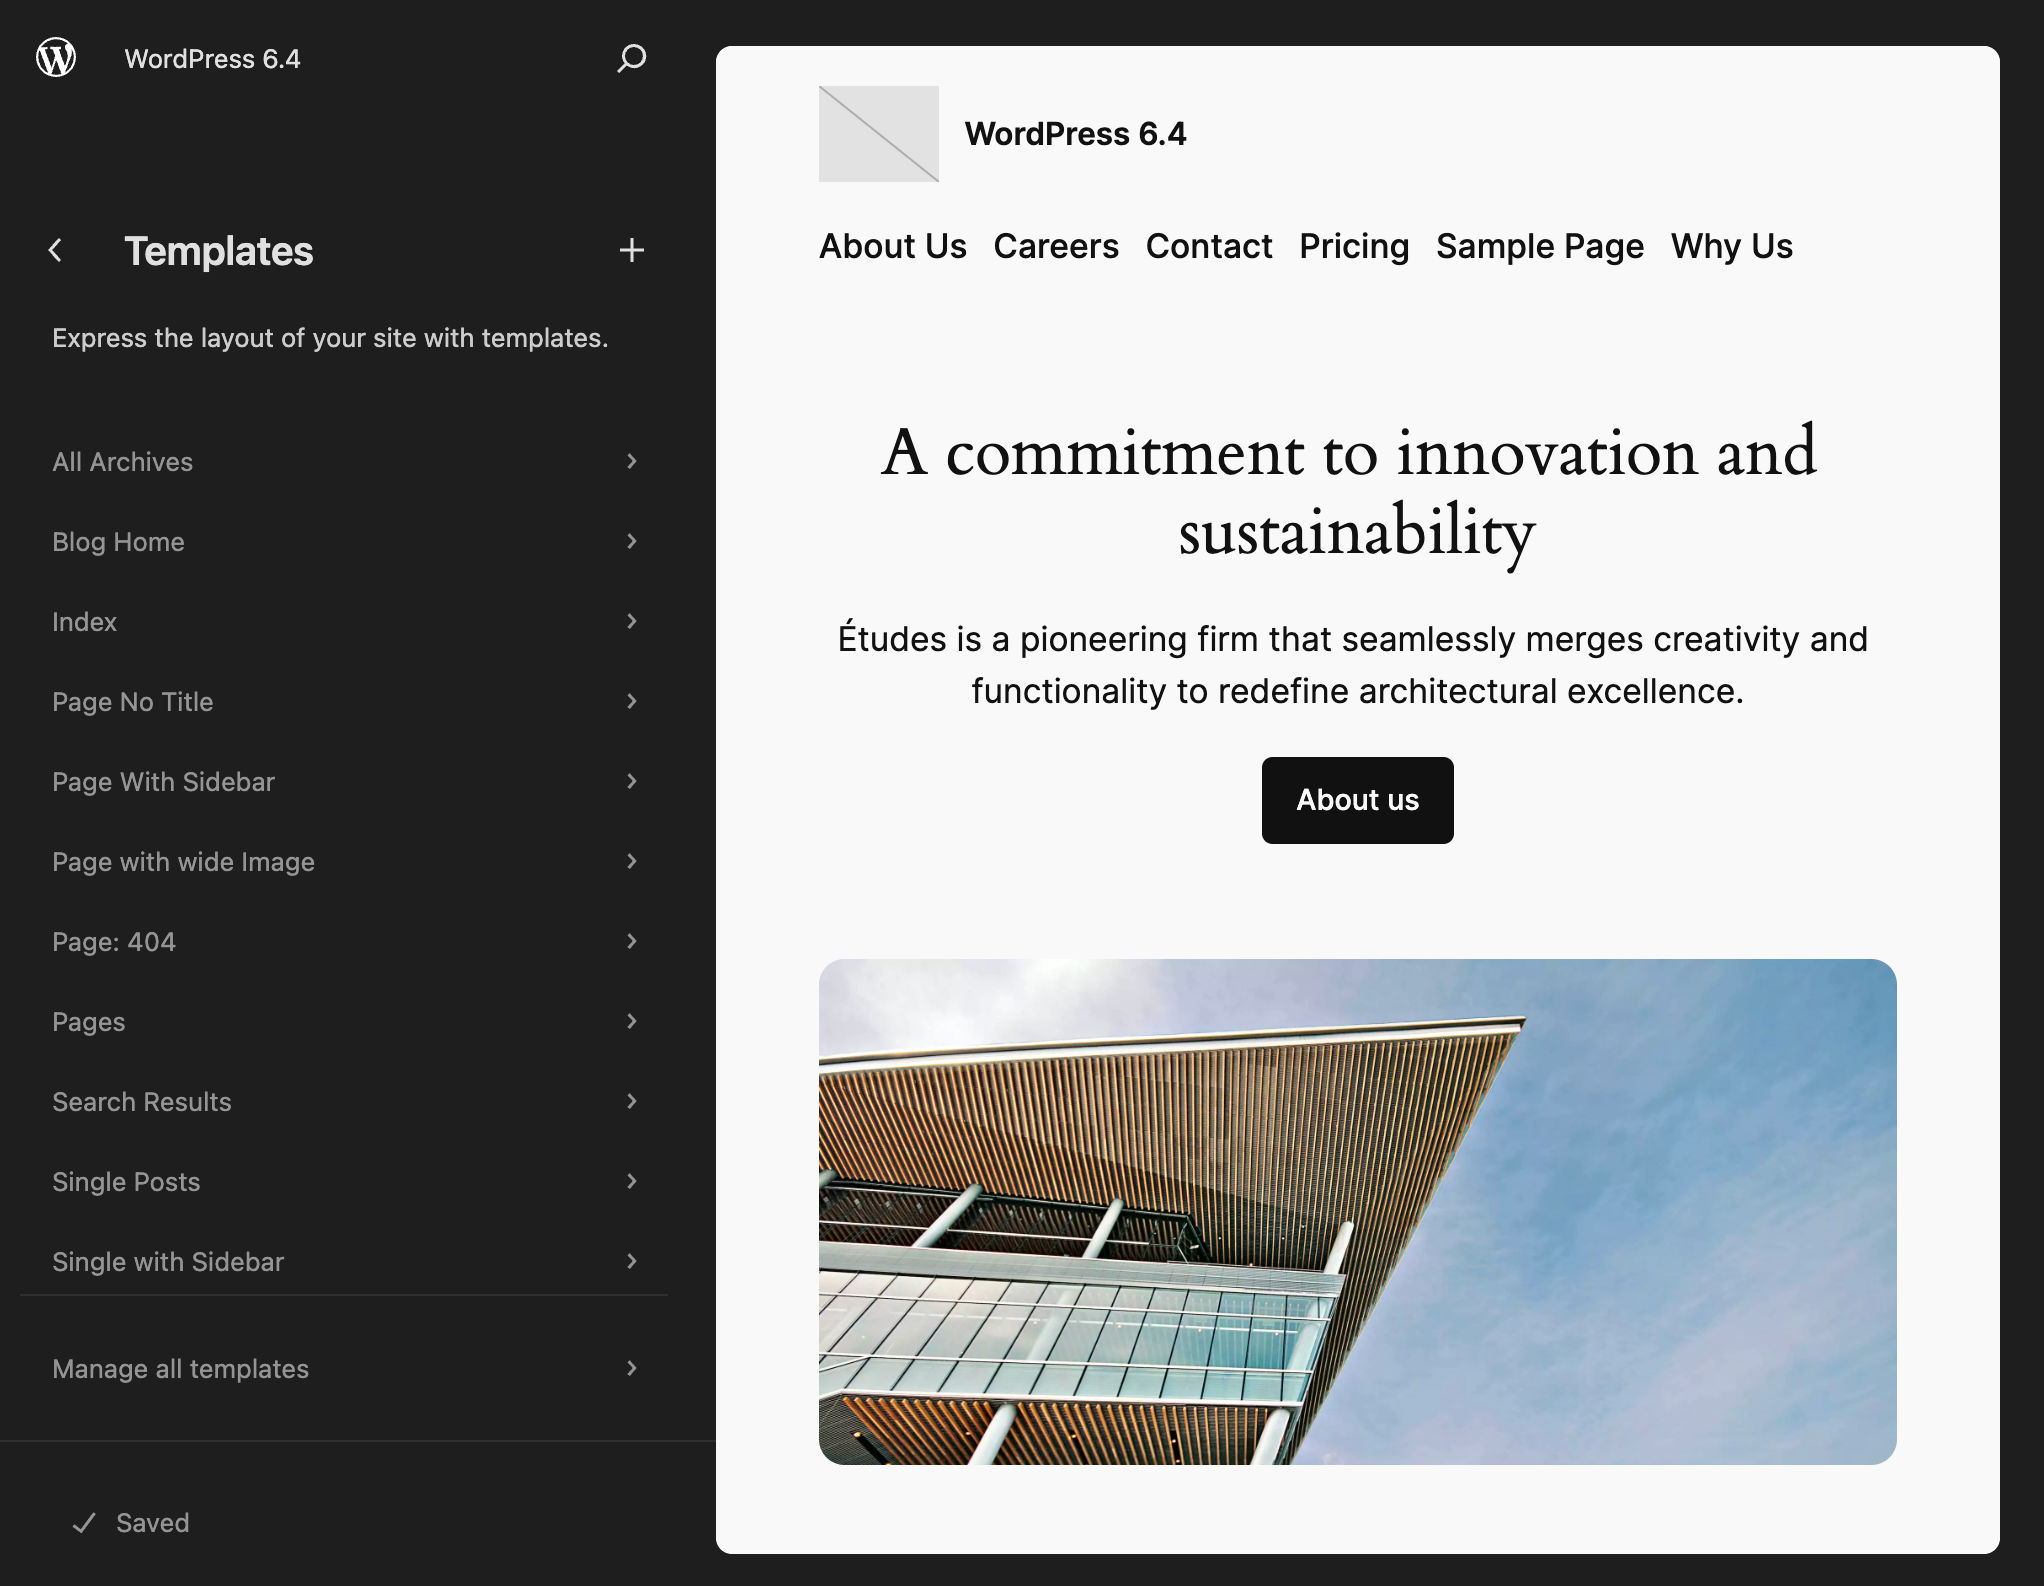
Task: Click the site logo placeholder image
Action: 879,133
